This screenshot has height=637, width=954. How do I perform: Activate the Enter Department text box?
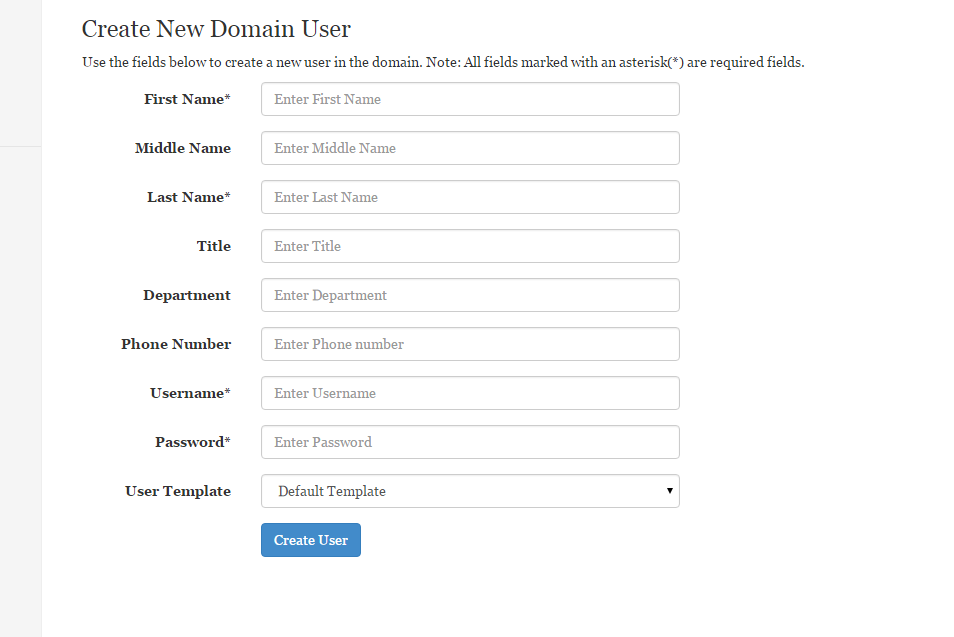pos(470,295)
